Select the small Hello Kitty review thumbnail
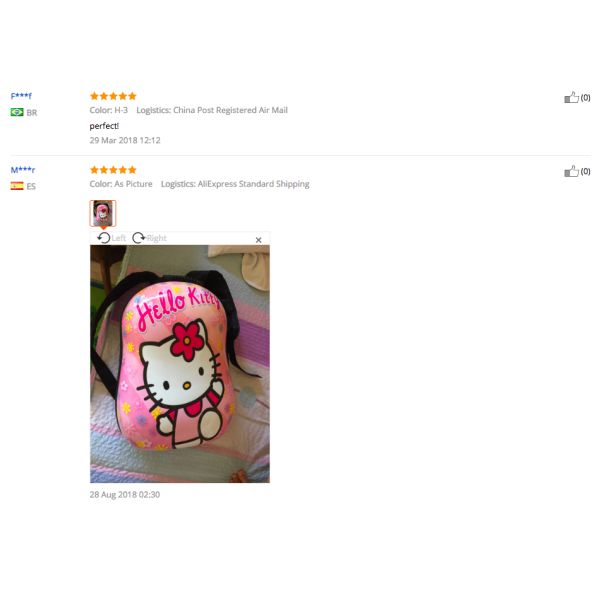 [x=103, y=213]
